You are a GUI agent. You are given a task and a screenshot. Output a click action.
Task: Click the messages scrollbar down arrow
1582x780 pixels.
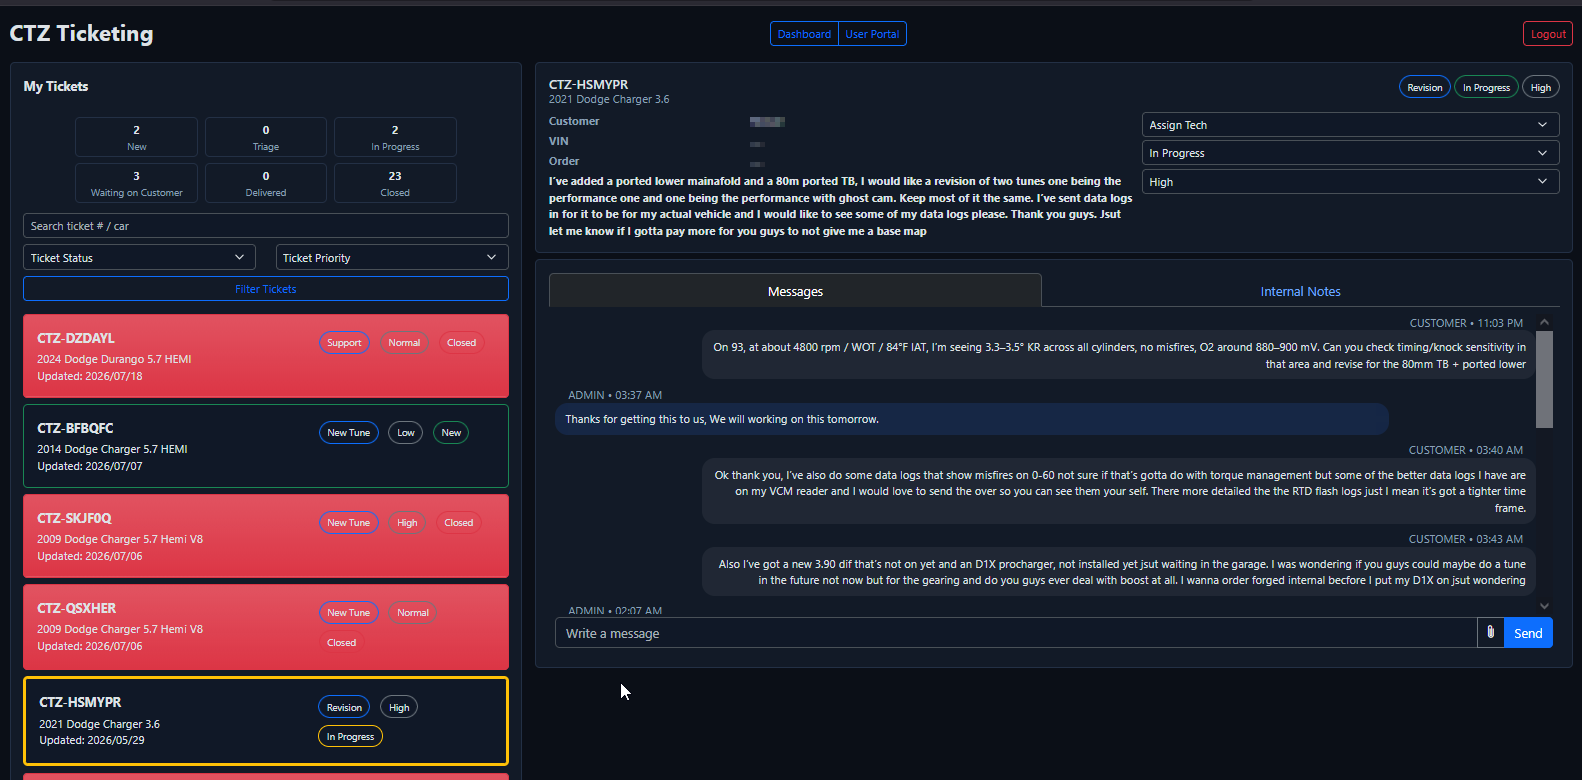coord(1544,606)
